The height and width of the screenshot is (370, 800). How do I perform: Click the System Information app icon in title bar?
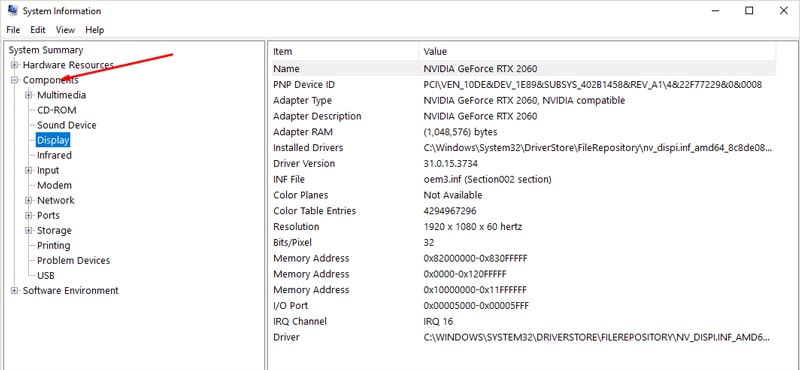tap(13, 11)
